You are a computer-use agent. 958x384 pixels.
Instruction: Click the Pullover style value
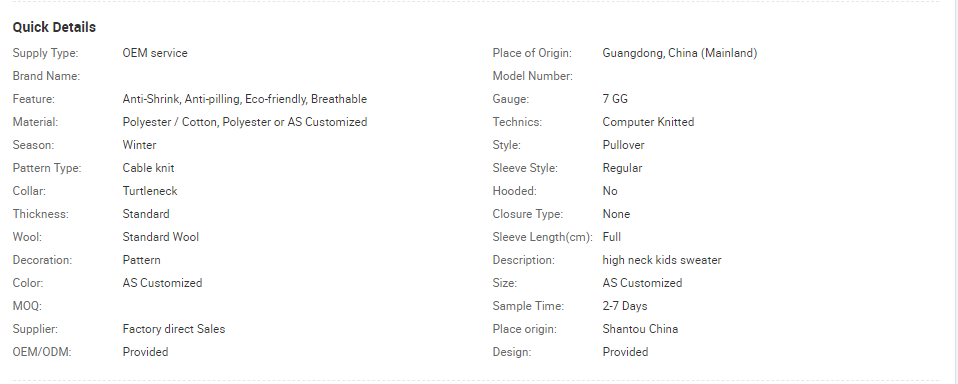623,145
